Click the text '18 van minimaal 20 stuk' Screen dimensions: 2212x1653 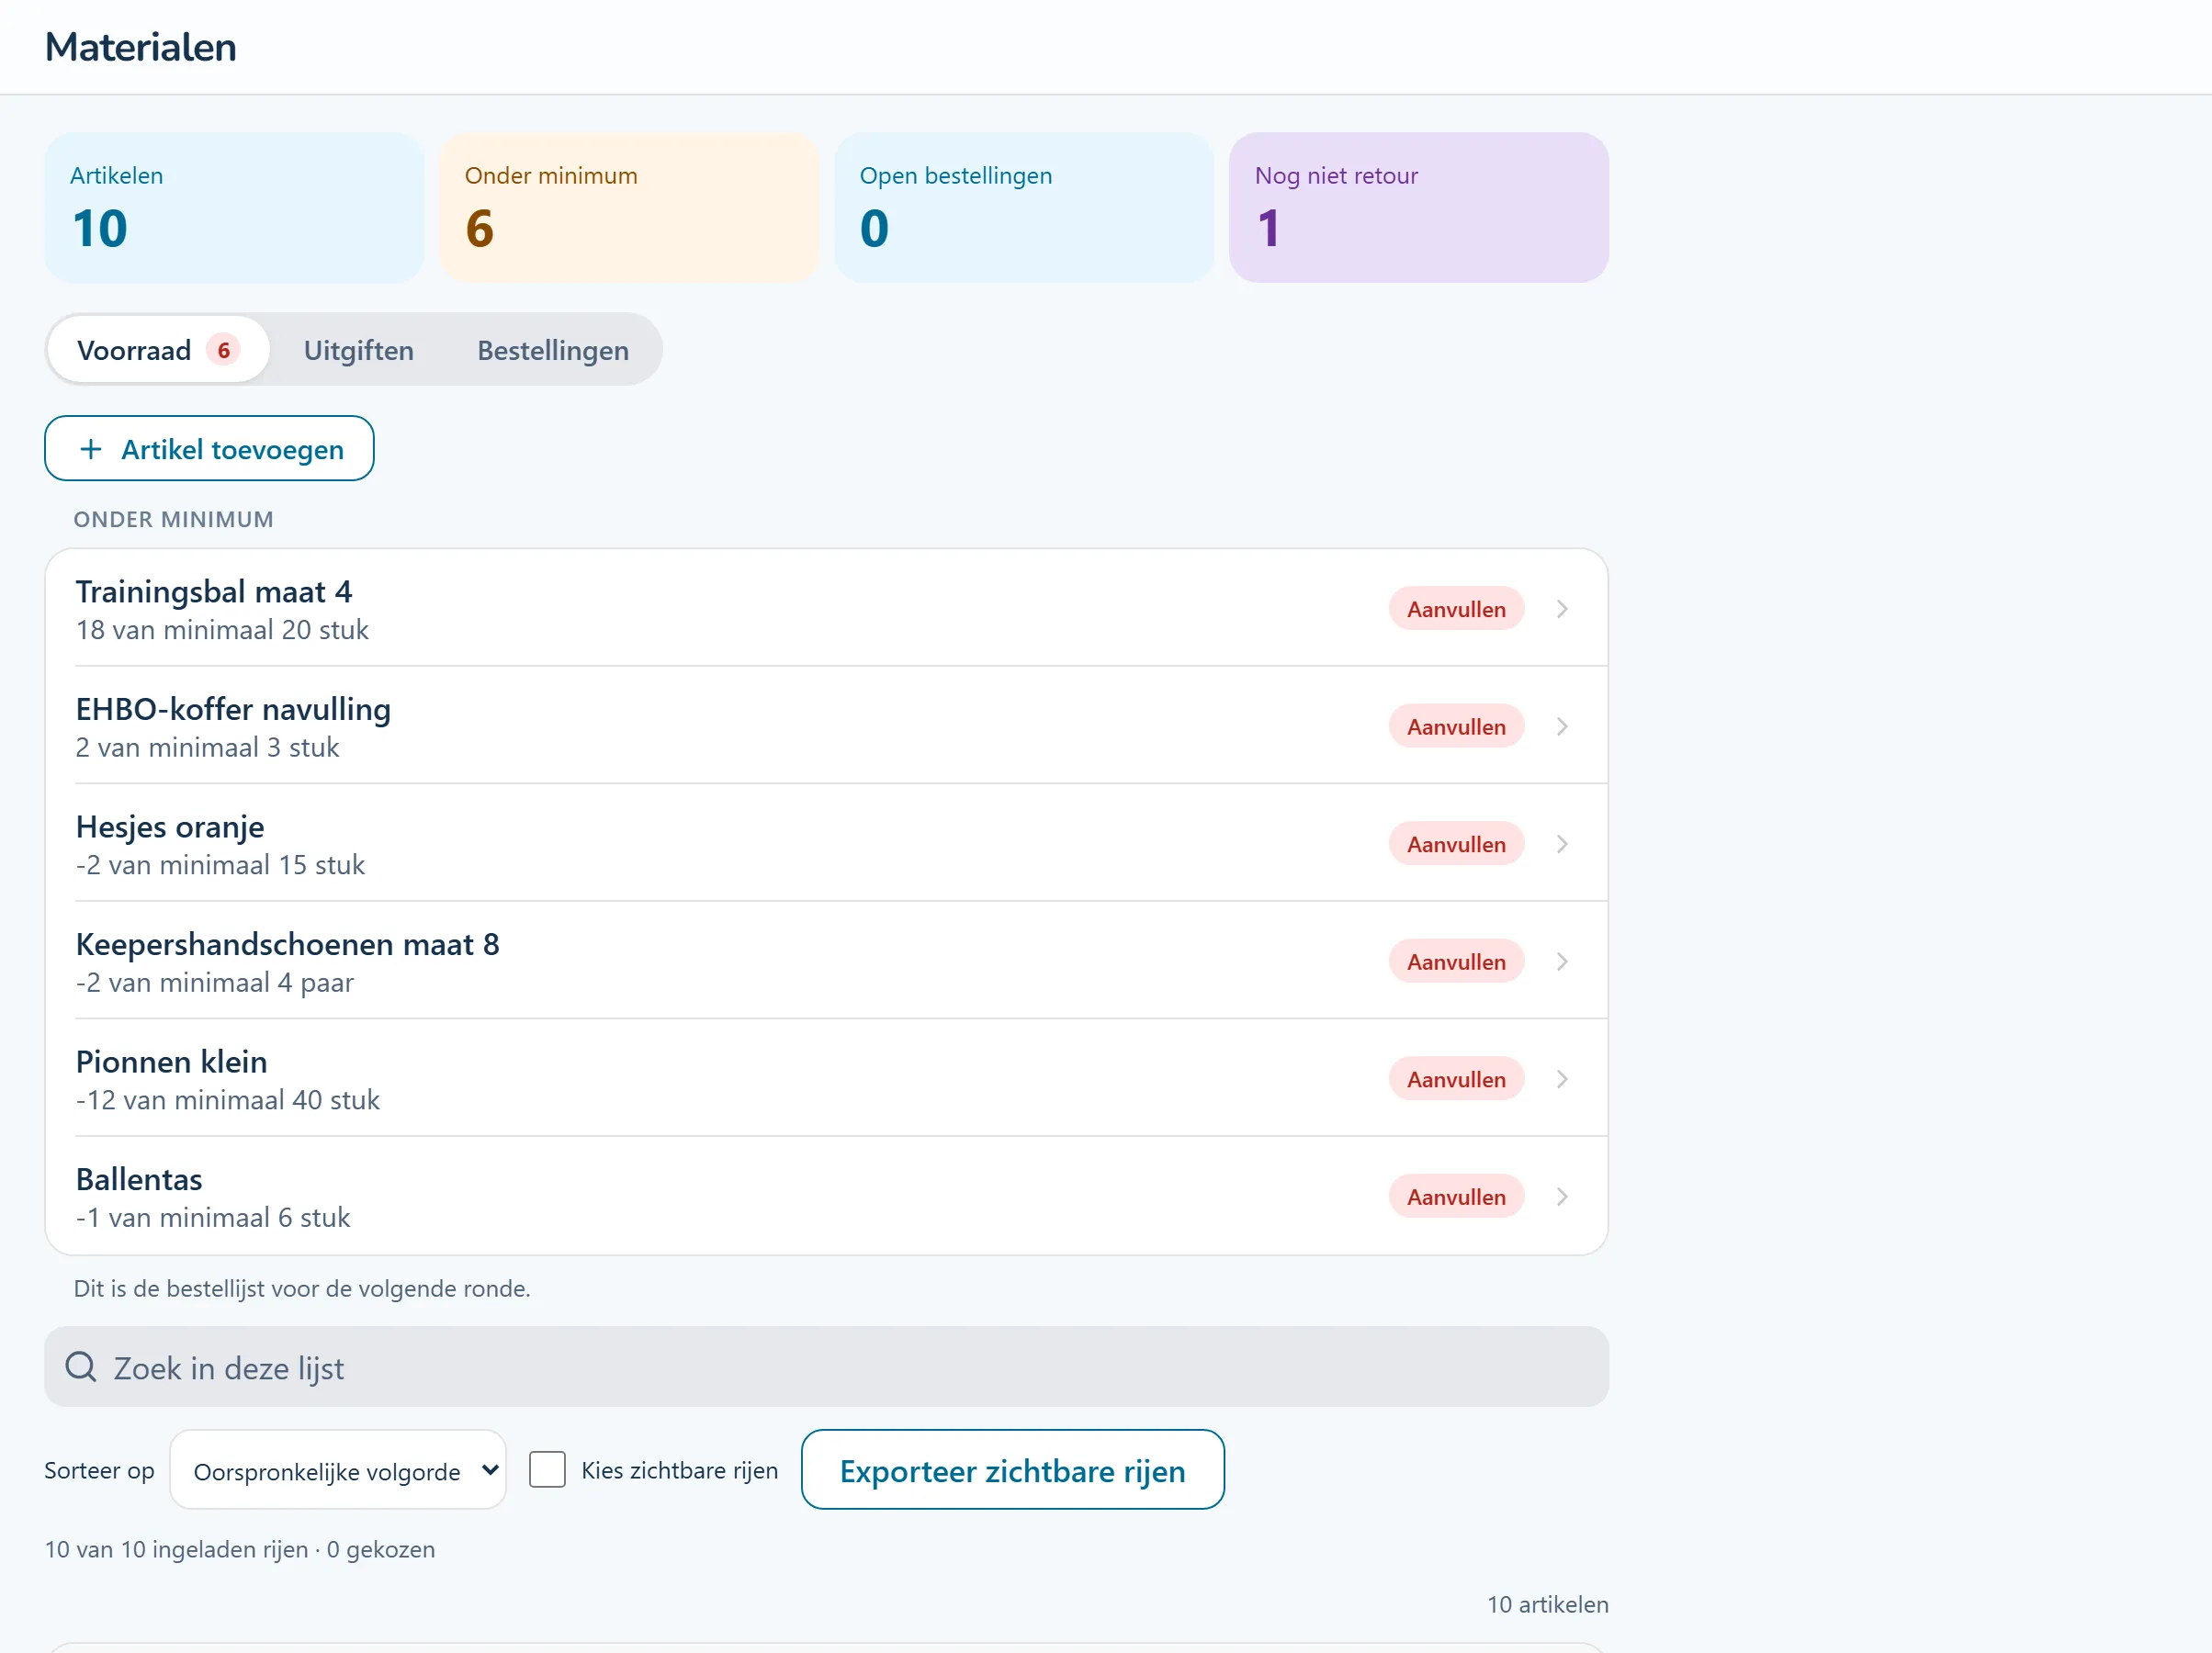pyautogui.click(x=222, y=630)
